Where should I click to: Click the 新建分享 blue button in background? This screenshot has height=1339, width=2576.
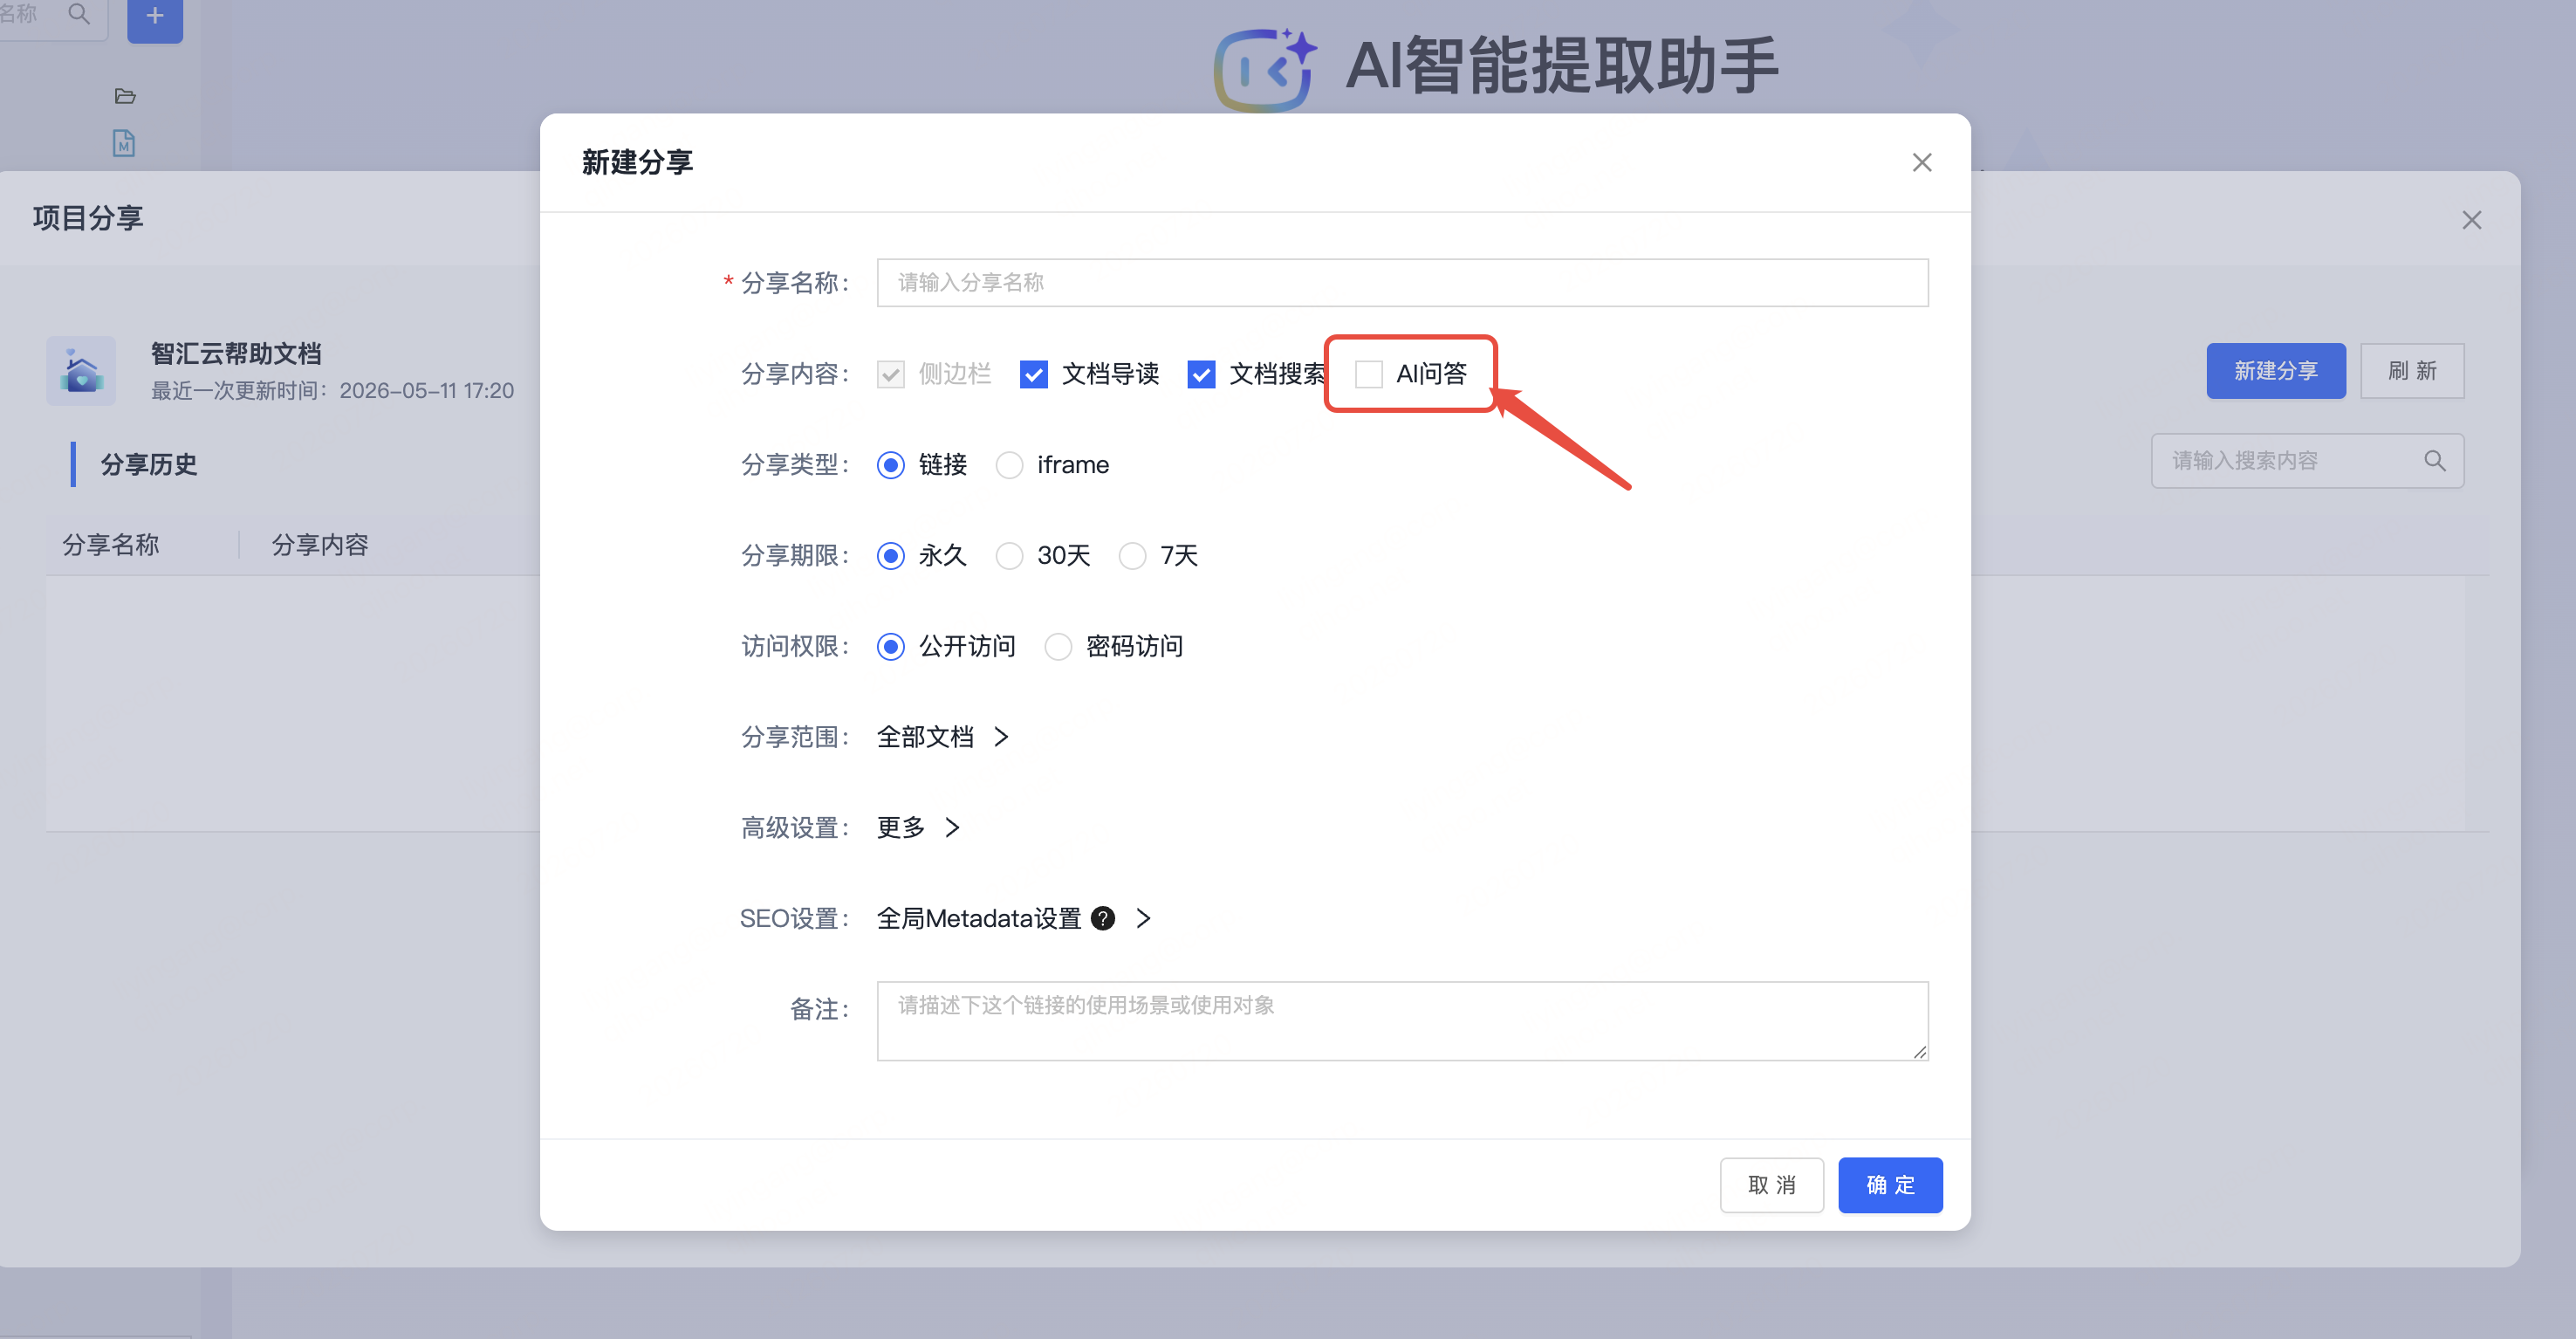[x=2275, y=371]
